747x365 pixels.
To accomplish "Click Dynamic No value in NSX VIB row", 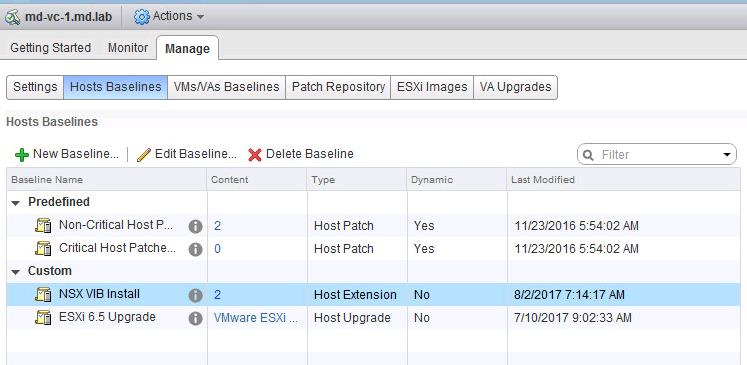I will point(422,295).
